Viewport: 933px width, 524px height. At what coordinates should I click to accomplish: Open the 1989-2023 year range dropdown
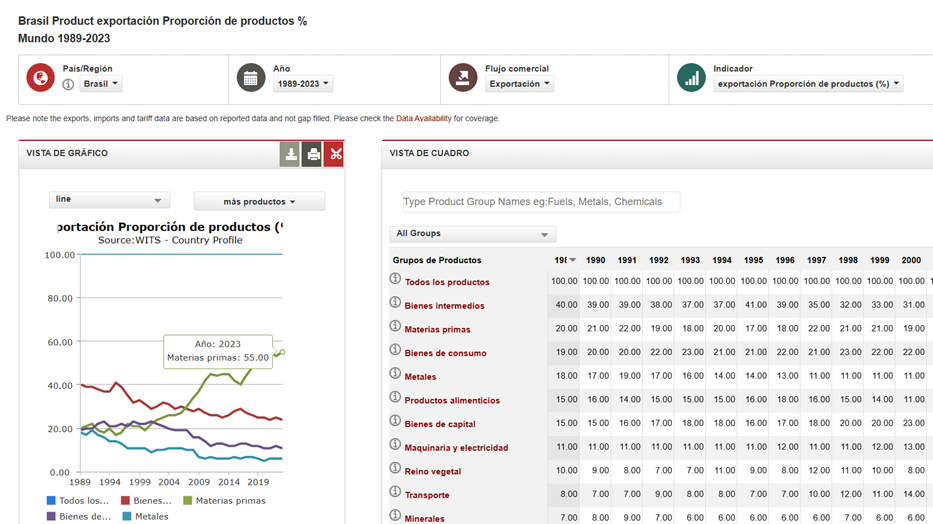[x=303, y=84]
